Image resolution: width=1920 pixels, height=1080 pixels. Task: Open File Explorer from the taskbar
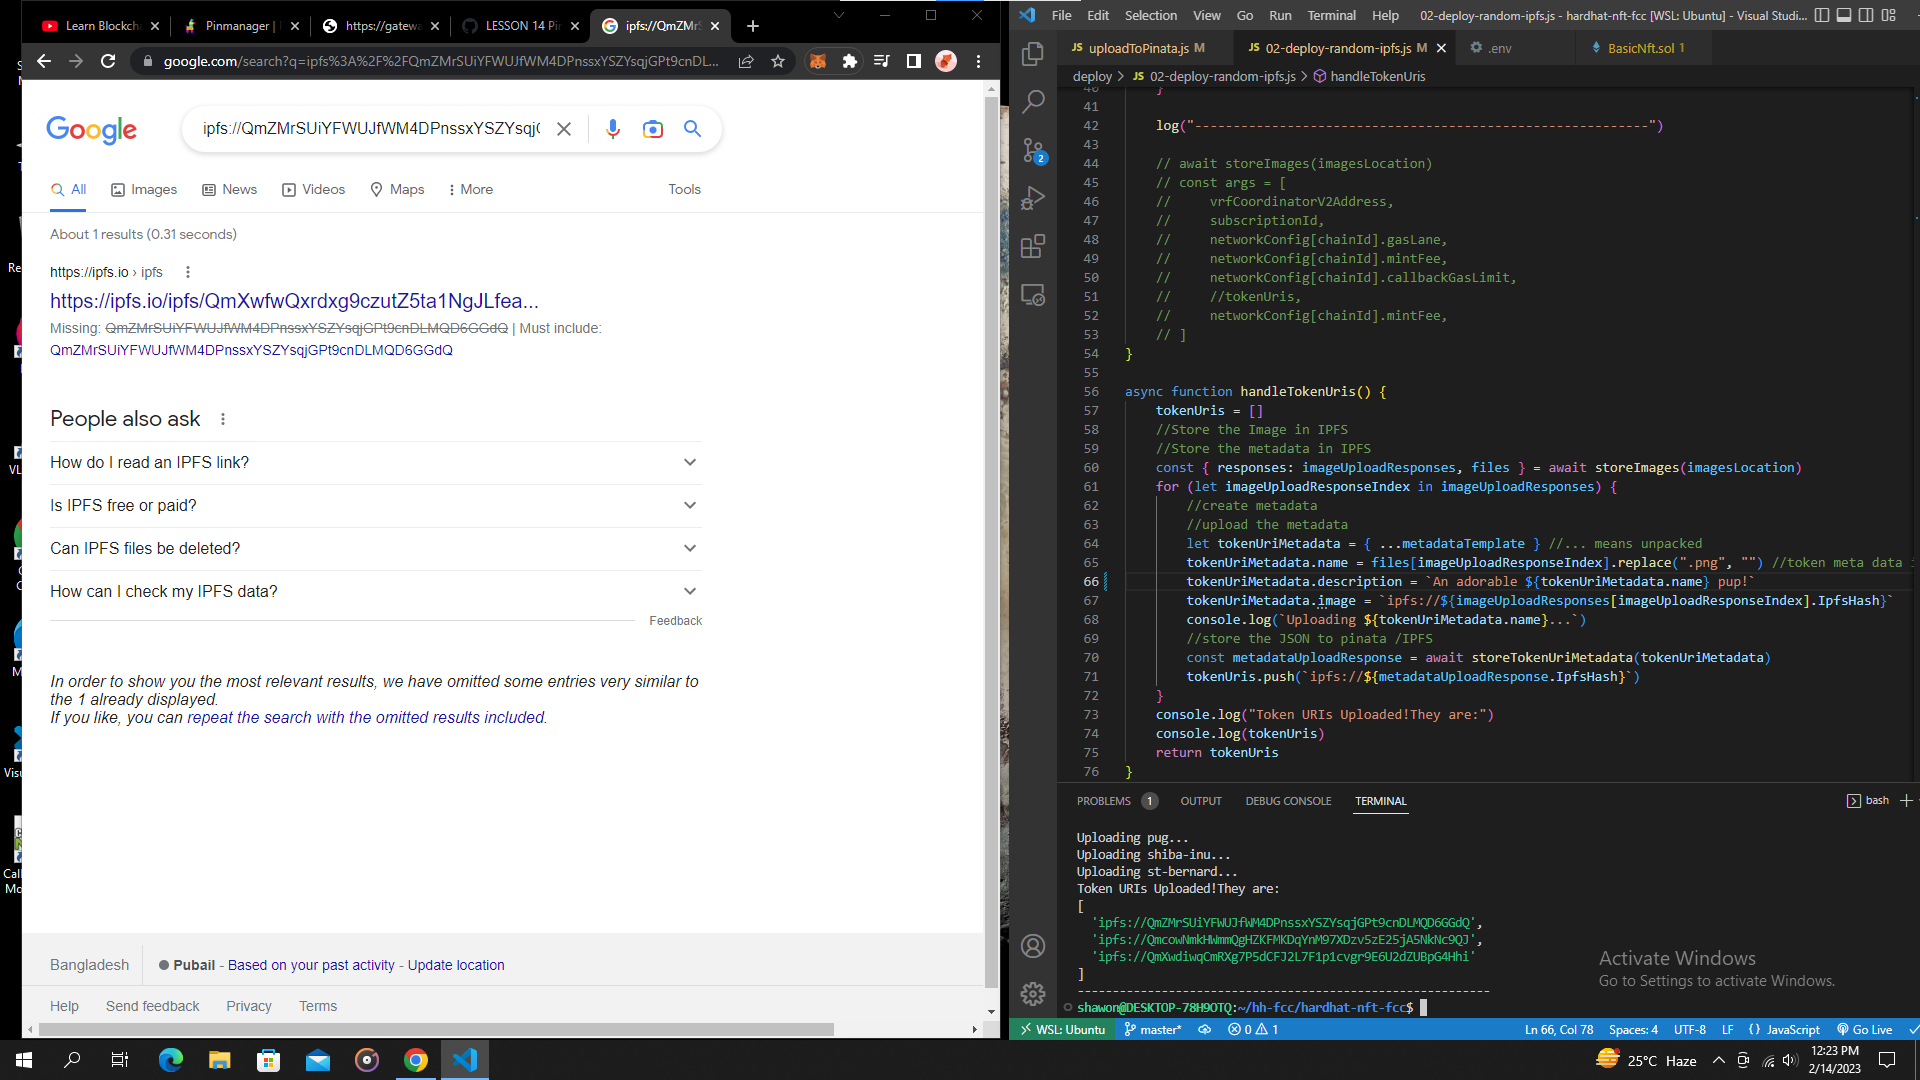point(220,1060)
